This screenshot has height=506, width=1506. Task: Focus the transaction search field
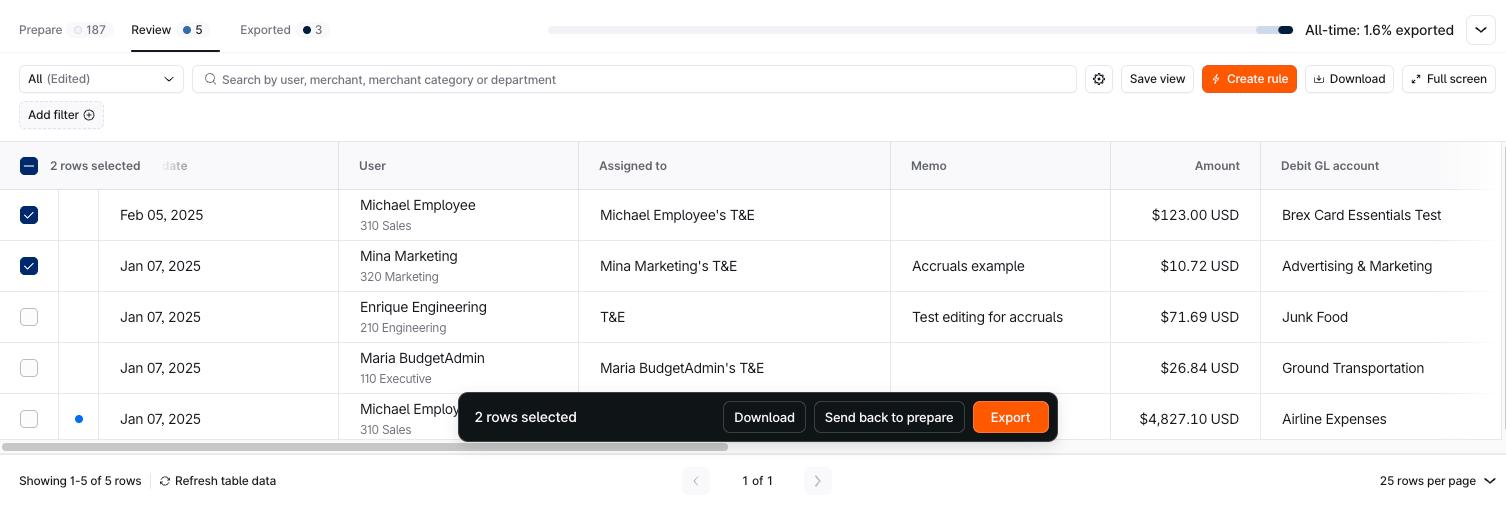640,79
